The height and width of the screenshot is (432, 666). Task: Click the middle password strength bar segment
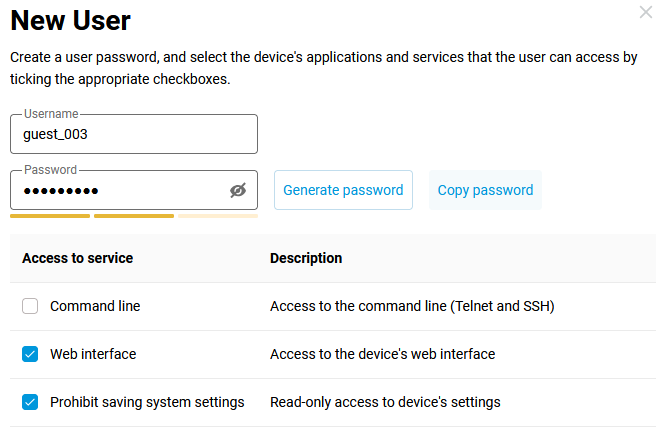click(x=134, y=215)
